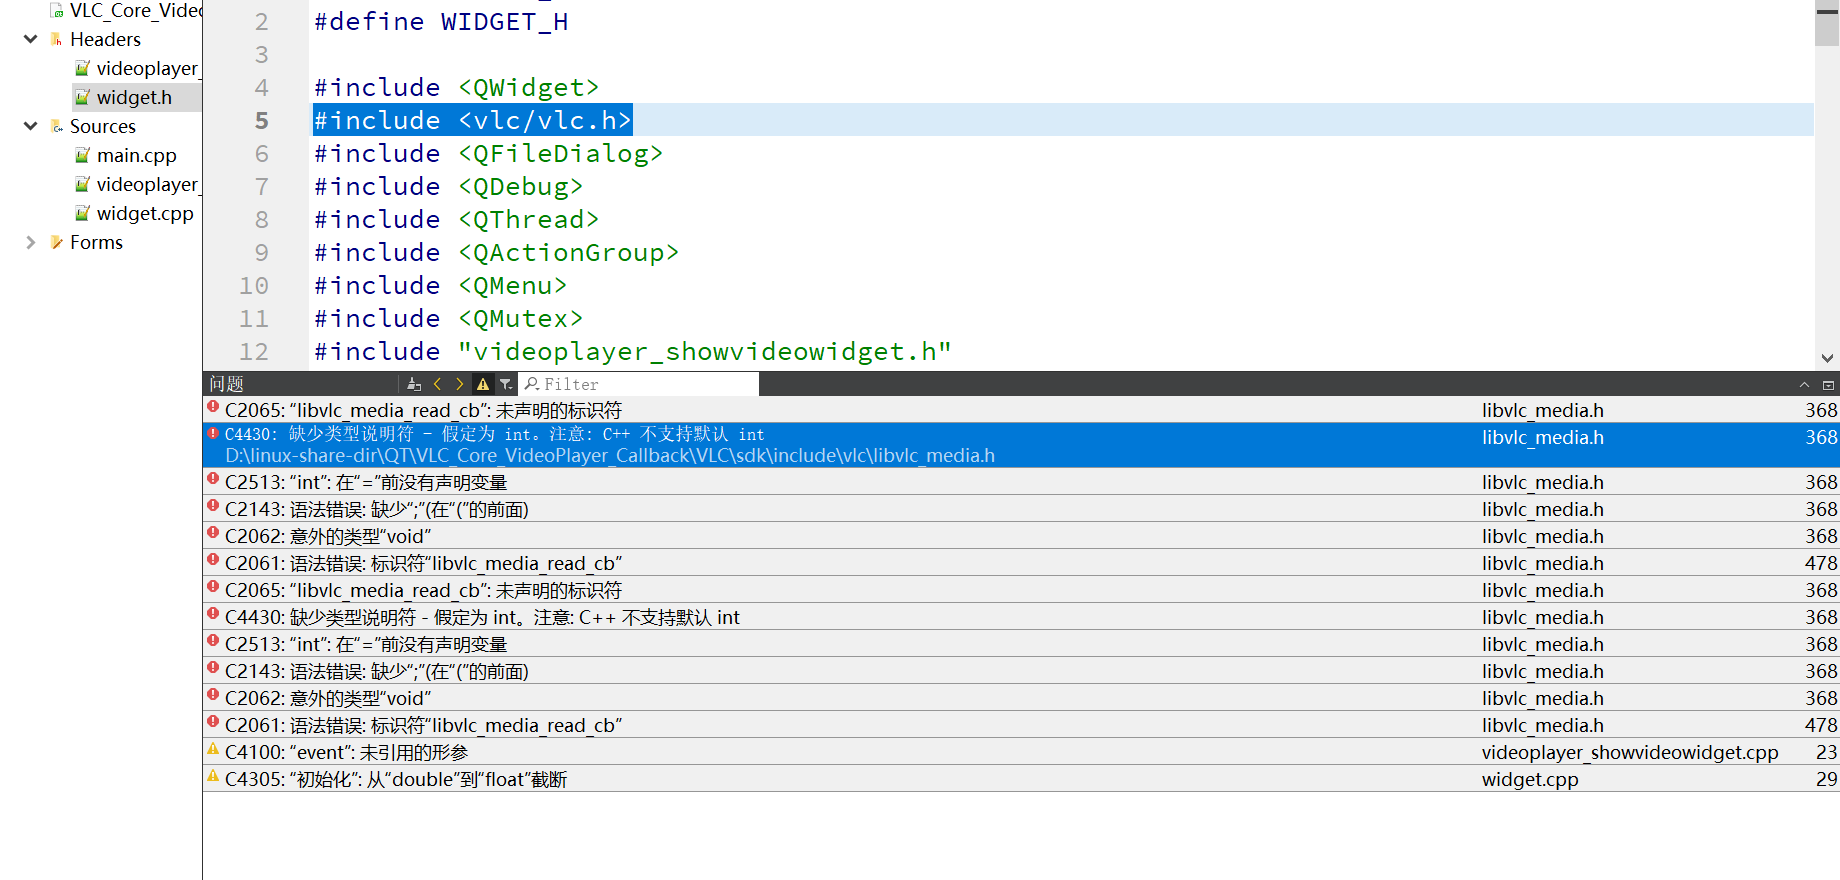Click the Sources folder icon
This screenshot has width=1840, height=880.
57,126
